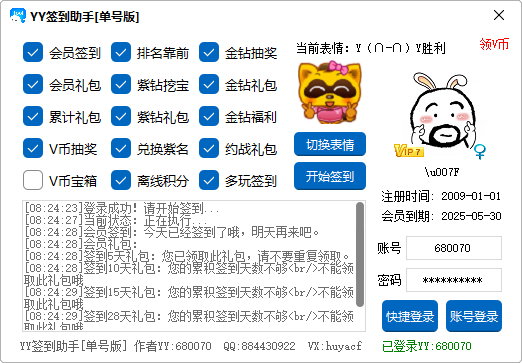The width and height of the screenshot is (522, 363).
Task: Click the 当前表情 status text
Action: (x=371, y=48)
